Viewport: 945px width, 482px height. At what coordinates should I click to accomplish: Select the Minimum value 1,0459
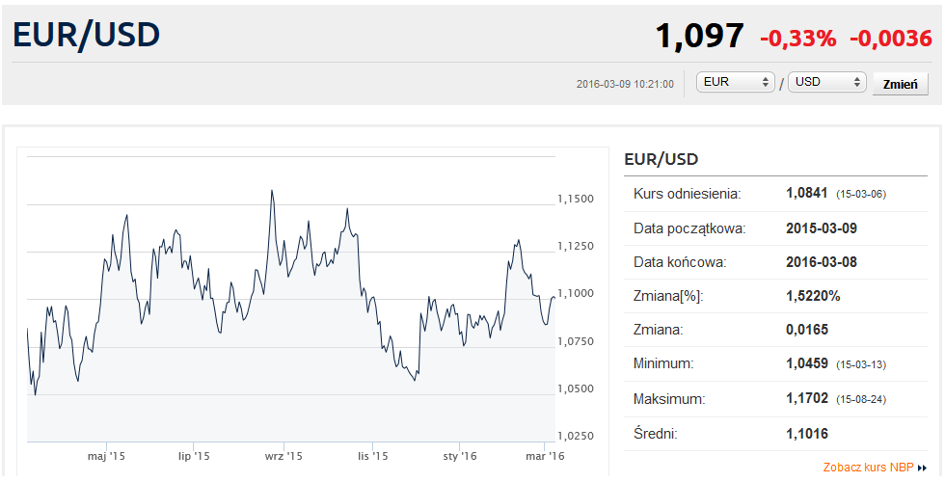807,364
